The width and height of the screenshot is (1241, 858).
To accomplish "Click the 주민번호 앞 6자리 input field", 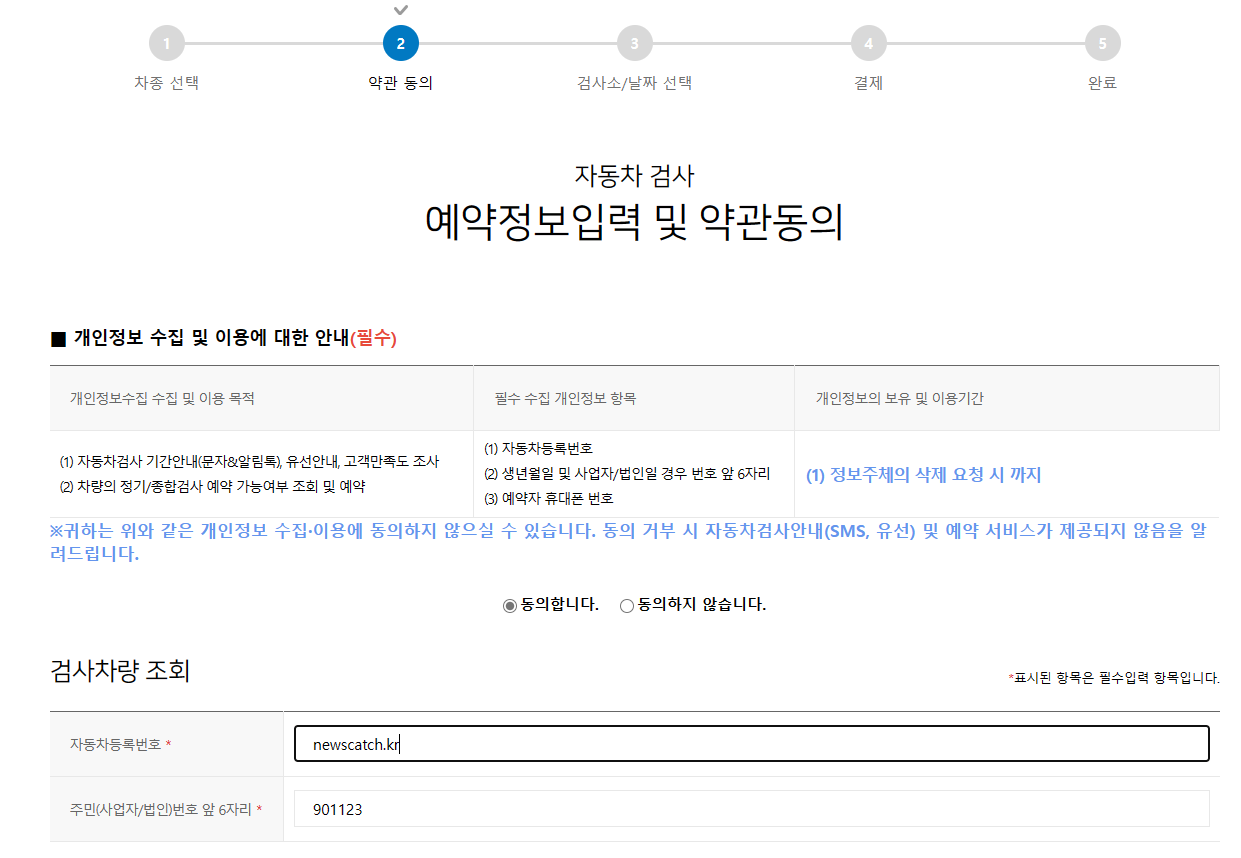I will click(752, 809).
